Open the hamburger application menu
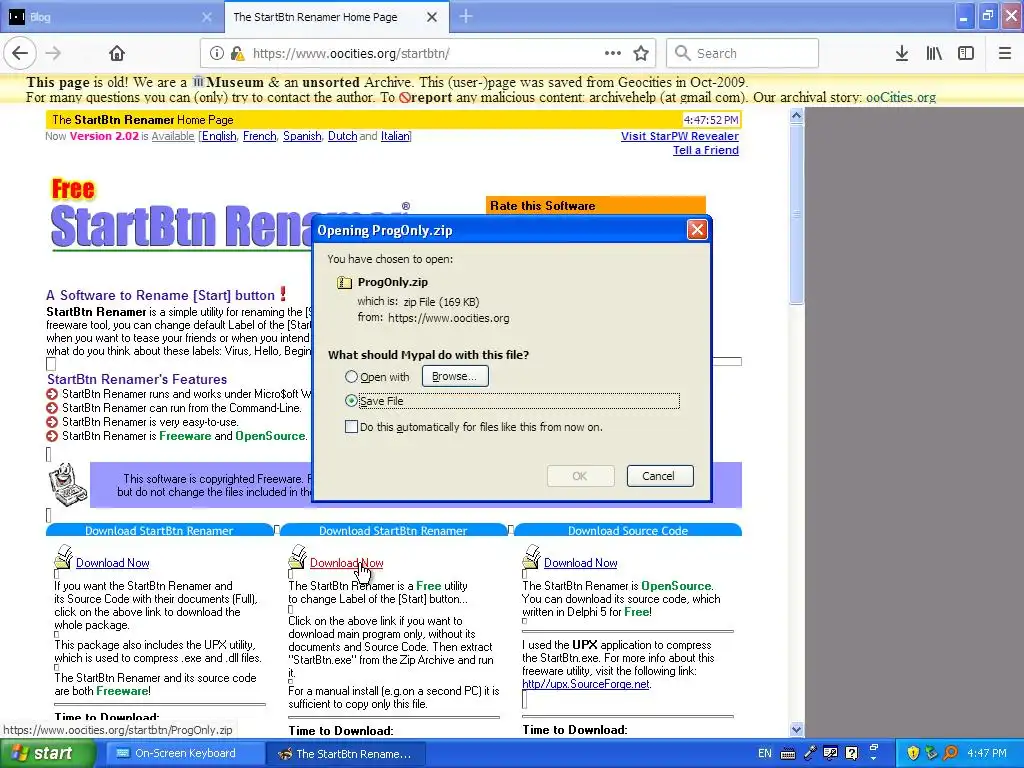Viewport: 1024px width, 768px height. coord(1005,53)
